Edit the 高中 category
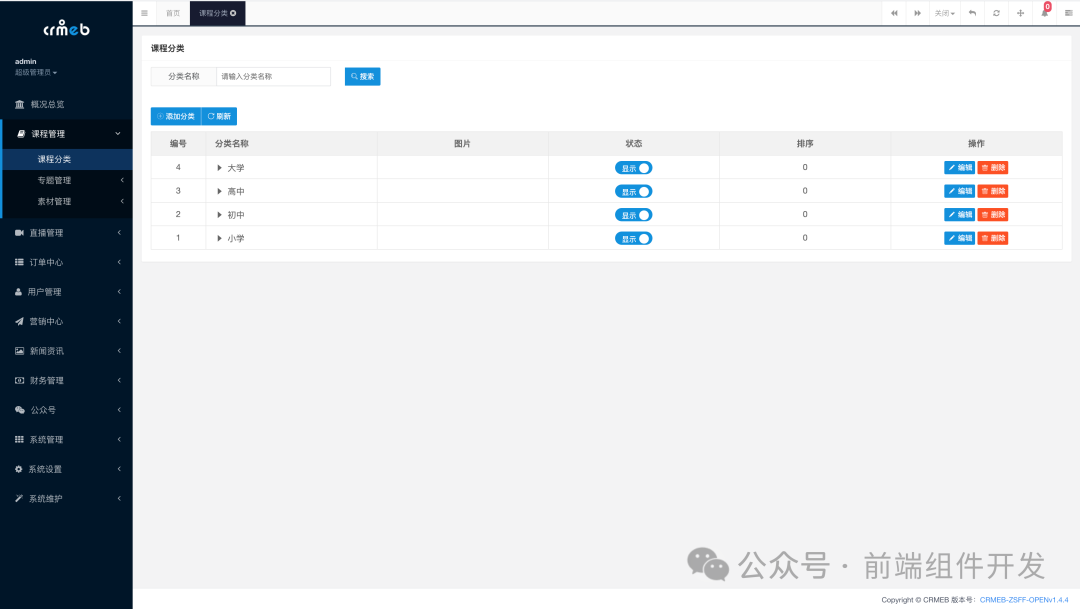The image size is (1080, 609). (x=959, y=191)
